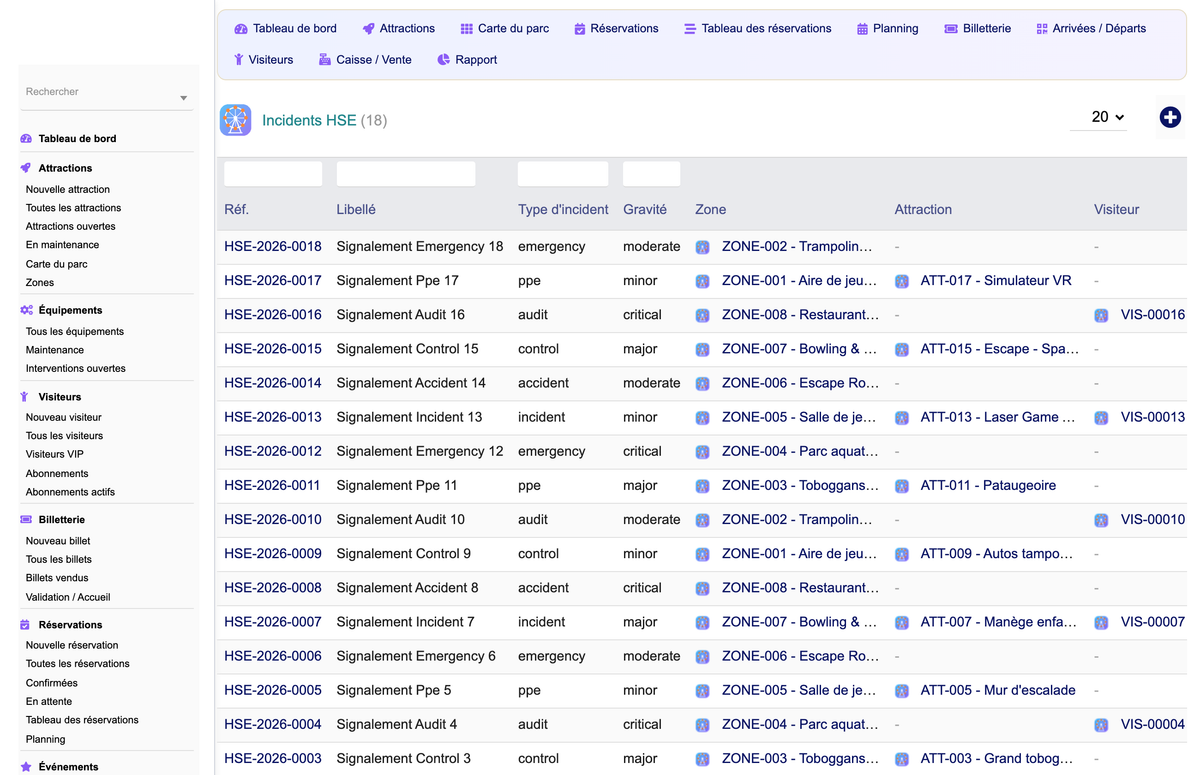Open incident HSE-2026-0018 reference link

click(x=273, y=247)
